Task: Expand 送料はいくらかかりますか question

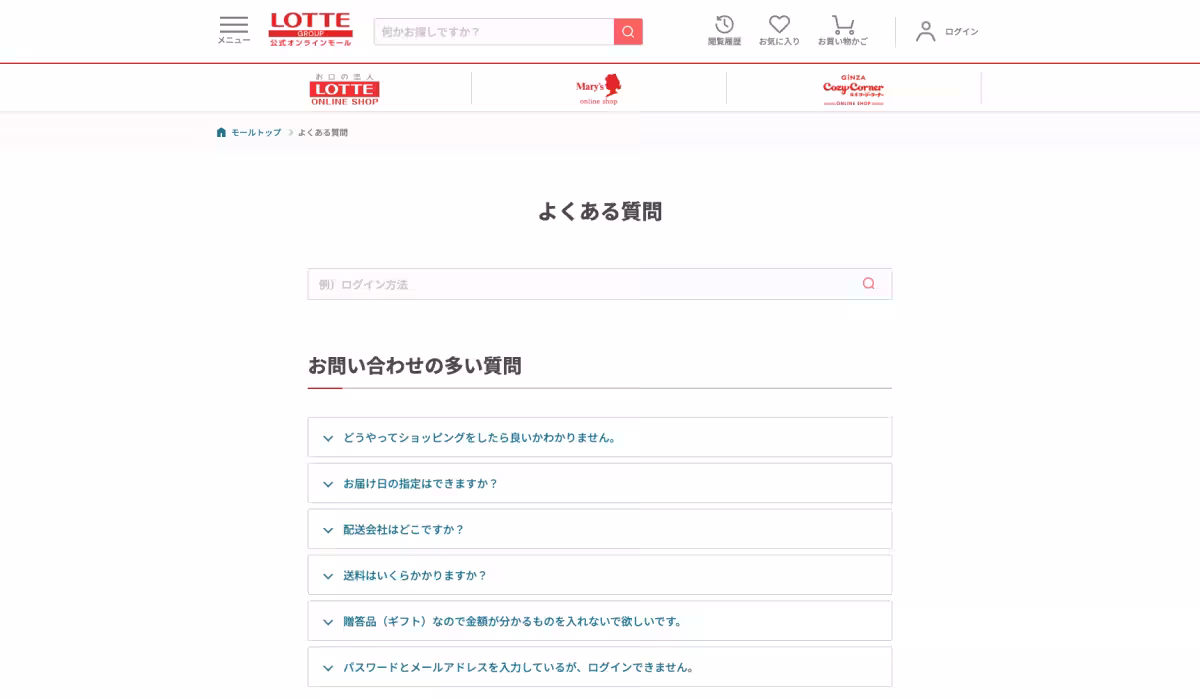Action: [600, 575]
